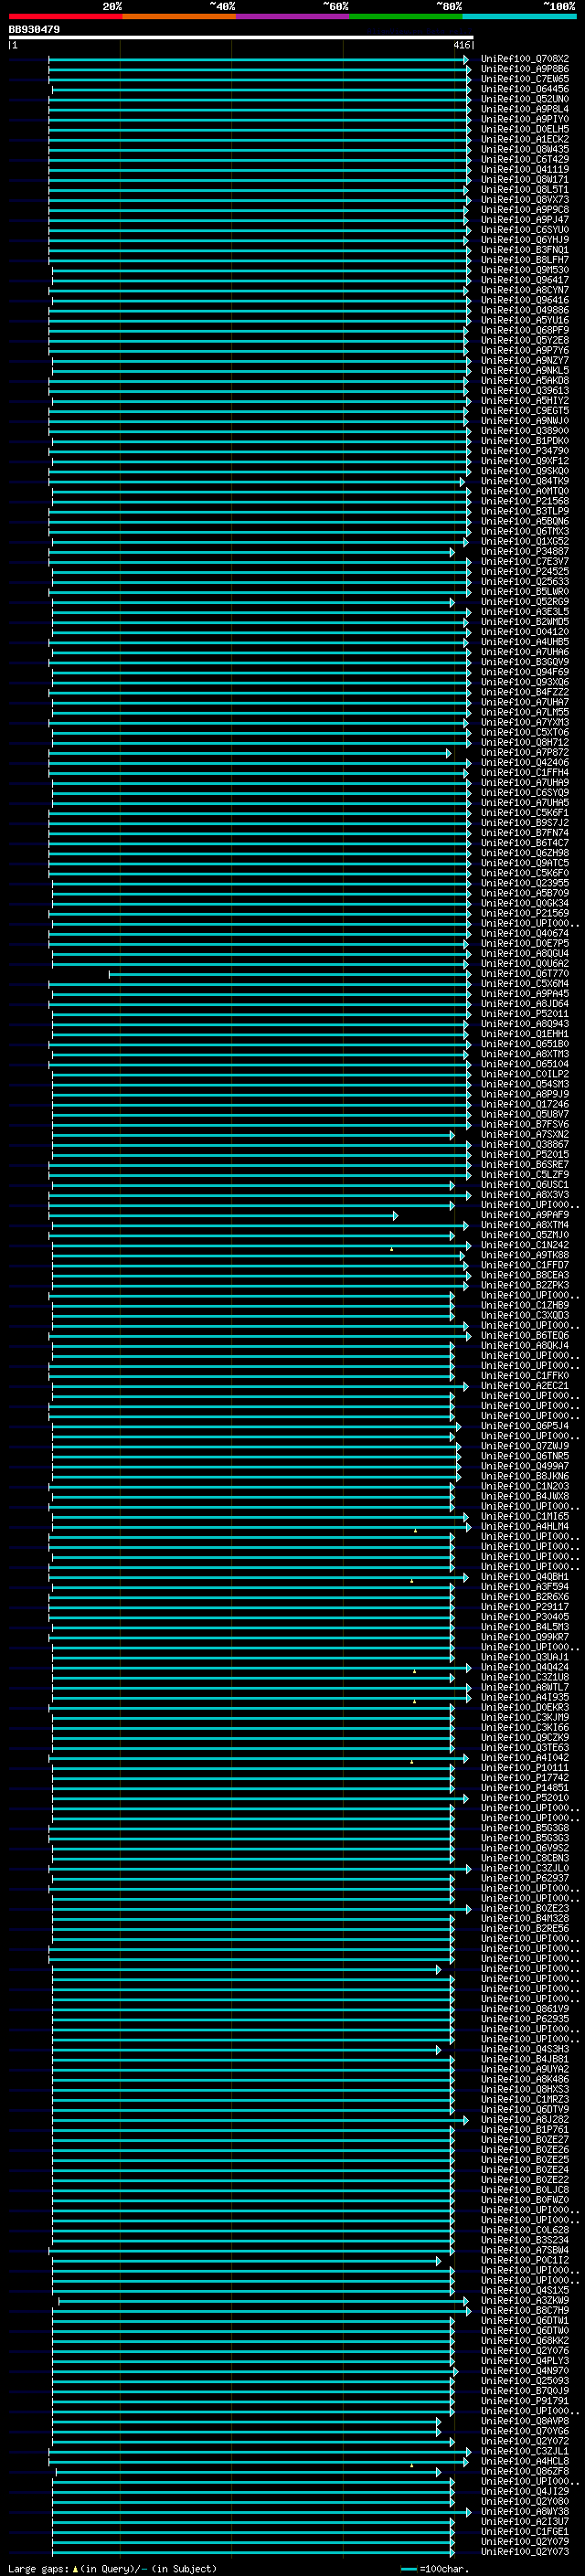Select hit label UniRef100_A7SXN2

(524, 1134)
